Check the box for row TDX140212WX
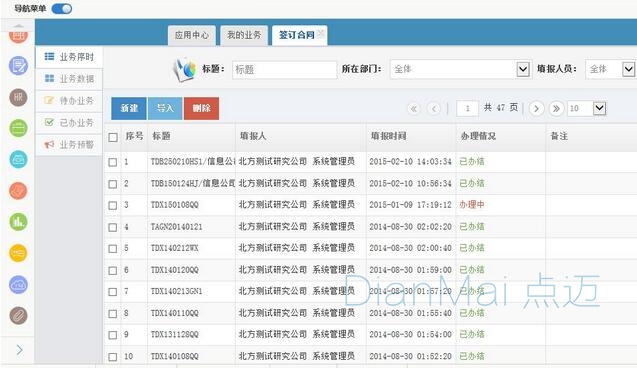This screenshot has width=637, height=368. tap(113, 249)
